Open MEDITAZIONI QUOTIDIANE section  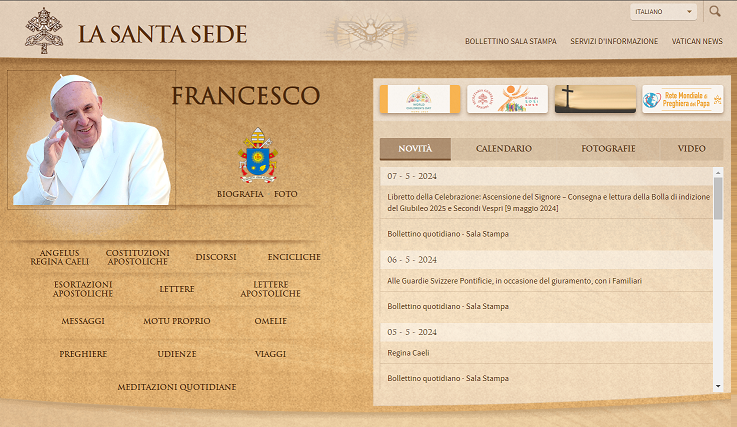click(177, 387)
